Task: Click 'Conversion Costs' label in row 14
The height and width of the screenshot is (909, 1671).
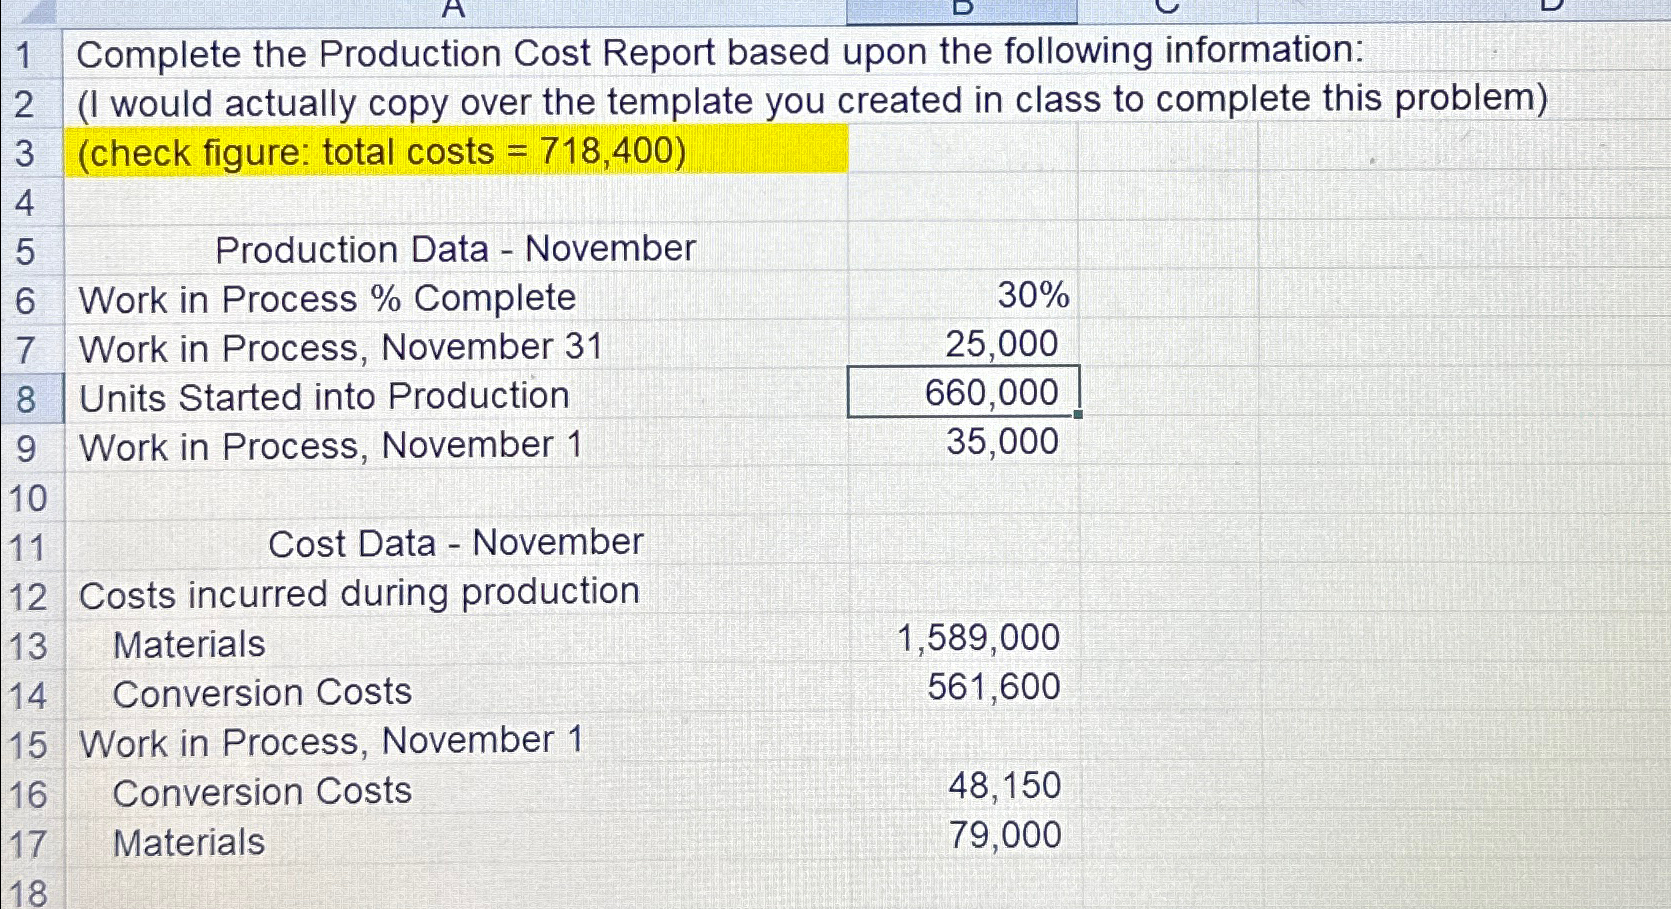Action: (262, 693)
